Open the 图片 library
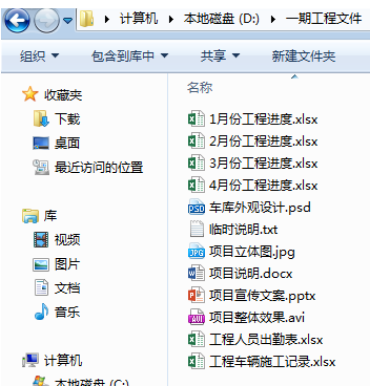371x388 pixels. pos(67,264)
